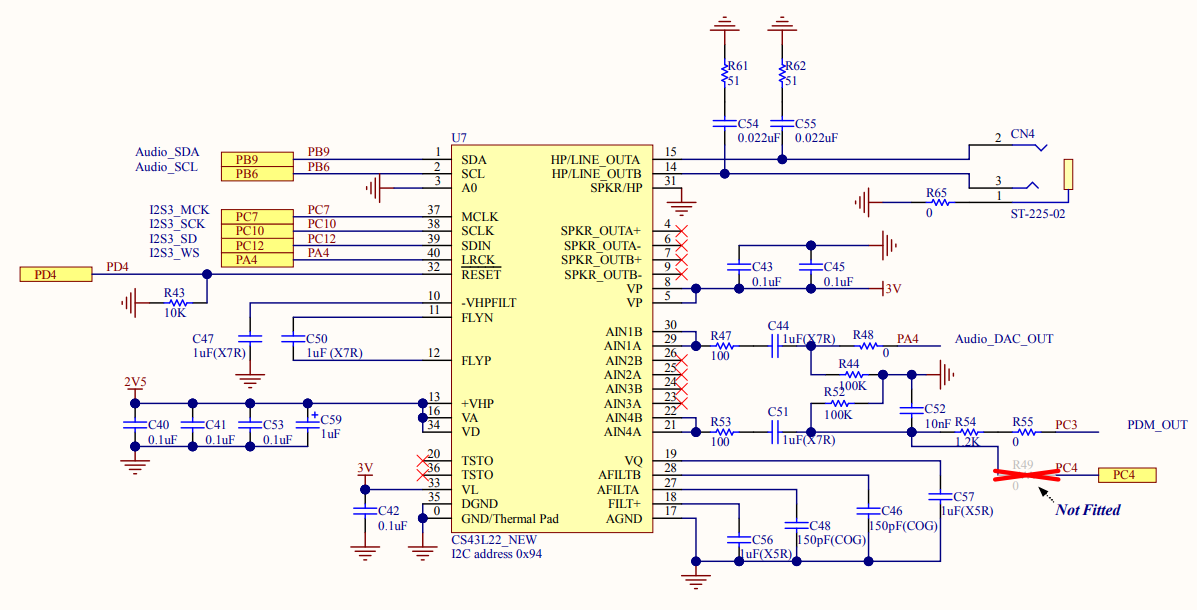1197x610 pixels.
Task: Click the GND/Thermal Pad pin name
Action: [510, 518]
